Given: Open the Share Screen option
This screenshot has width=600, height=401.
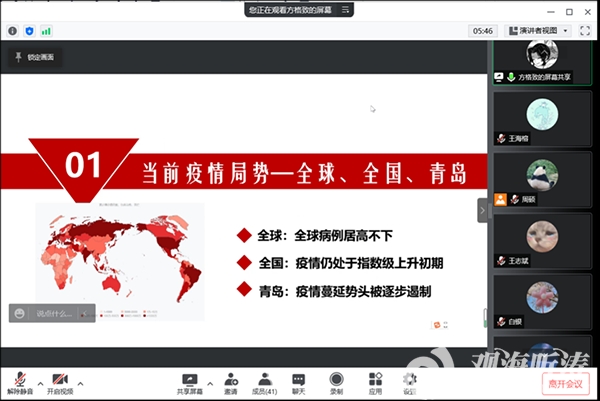Looking at the screenshot, I should point(189,379).
